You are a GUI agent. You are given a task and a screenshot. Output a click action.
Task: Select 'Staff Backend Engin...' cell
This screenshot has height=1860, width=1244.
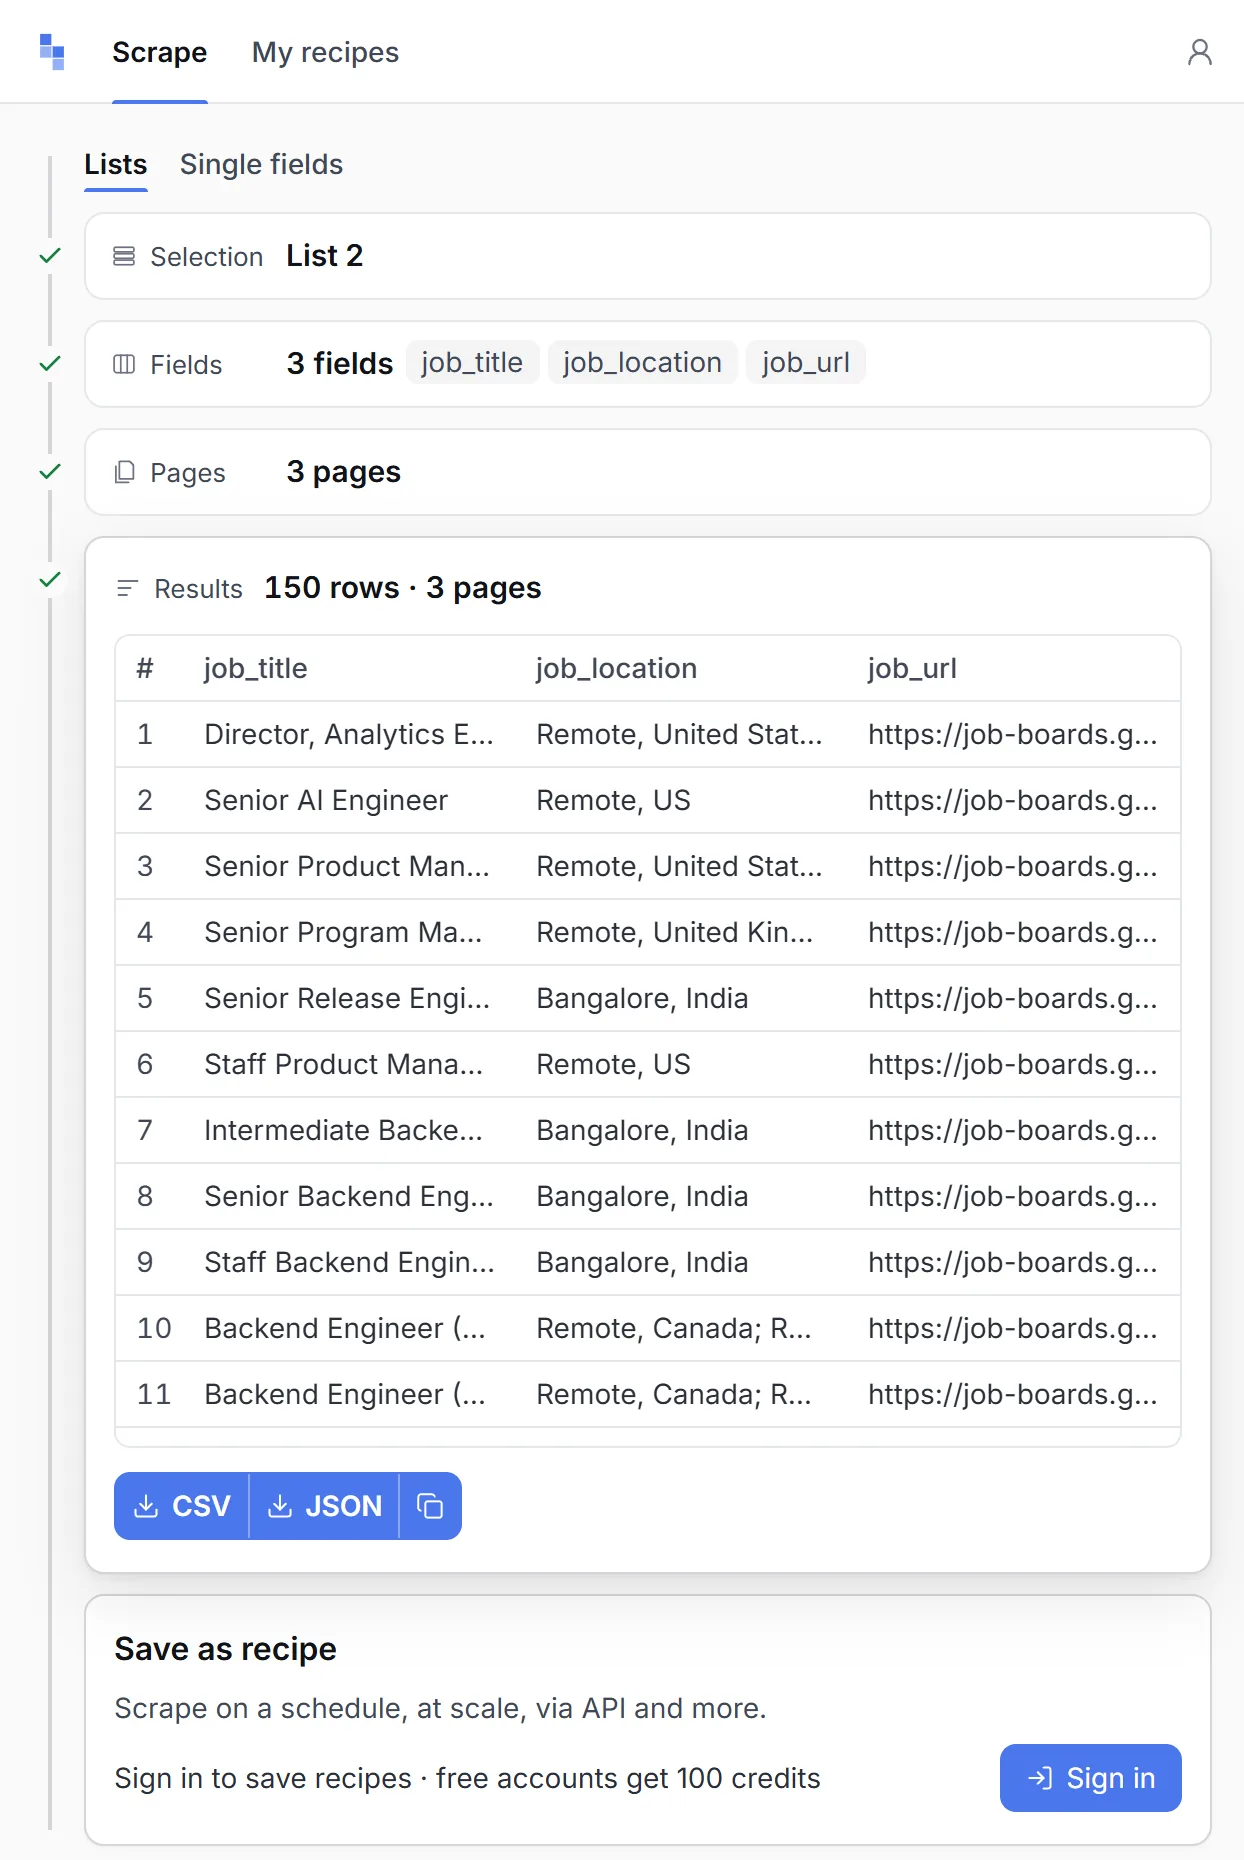[349, 1262]
